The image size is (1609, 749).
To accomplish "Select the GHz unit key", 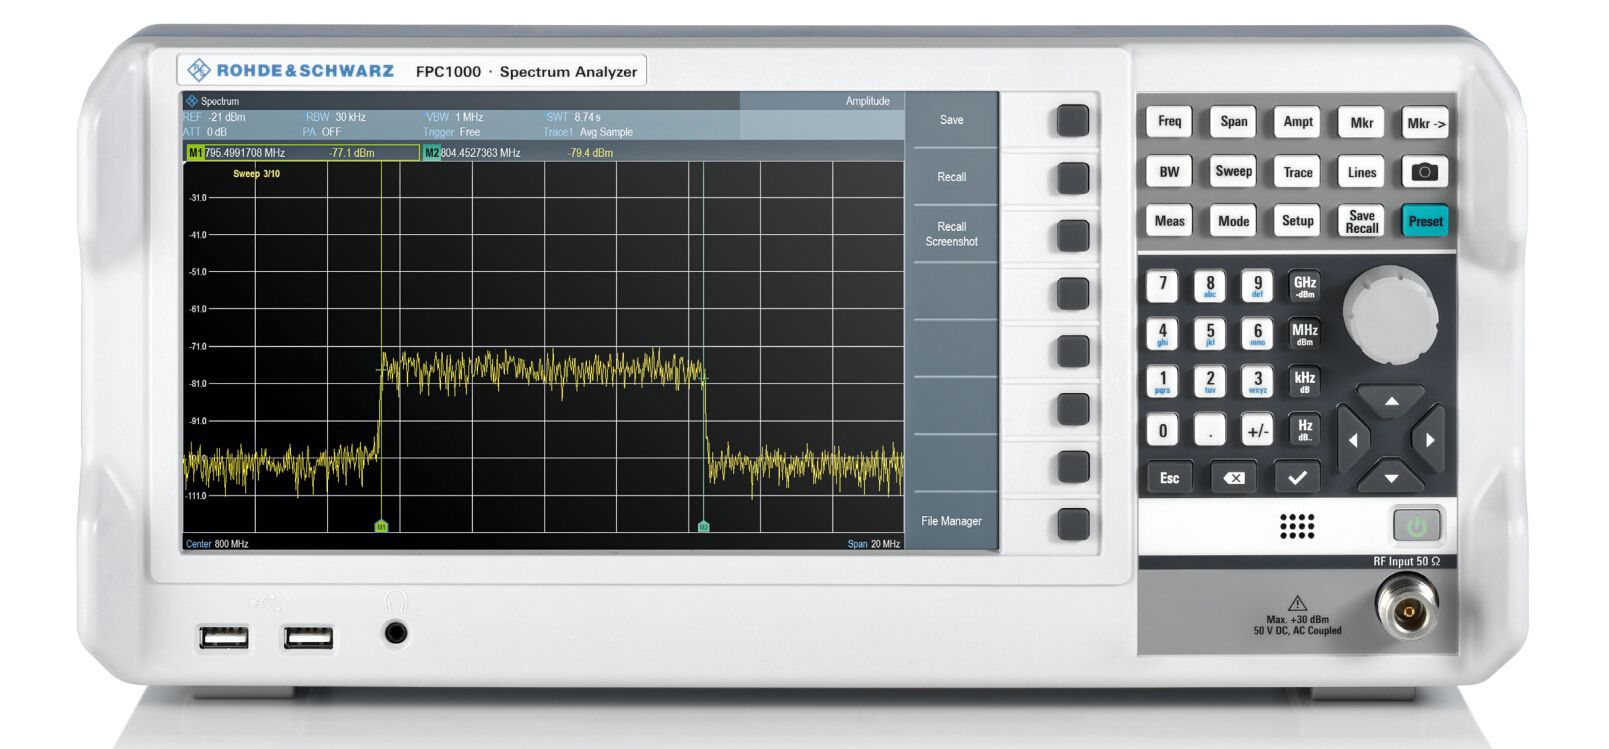I will (1305, 286).
